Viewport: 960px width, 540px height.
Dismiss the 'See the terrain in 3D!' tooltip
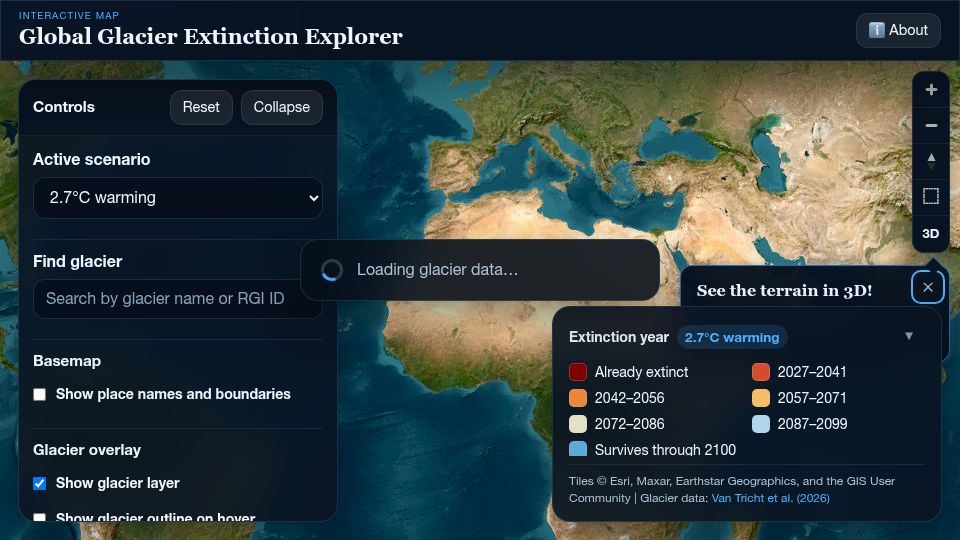click(x=928, y=287)
